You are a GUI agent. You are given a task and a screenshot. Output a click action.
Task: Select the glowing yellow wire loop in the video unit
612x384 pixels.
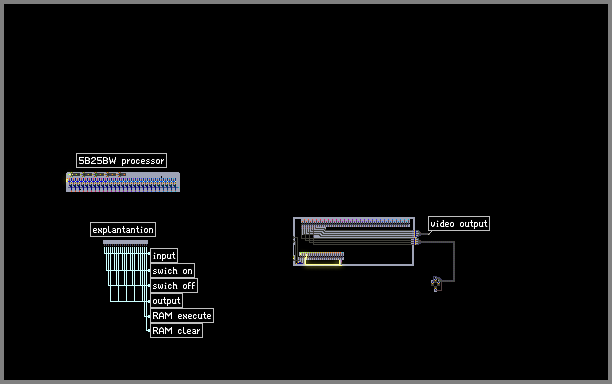point(323,260)
